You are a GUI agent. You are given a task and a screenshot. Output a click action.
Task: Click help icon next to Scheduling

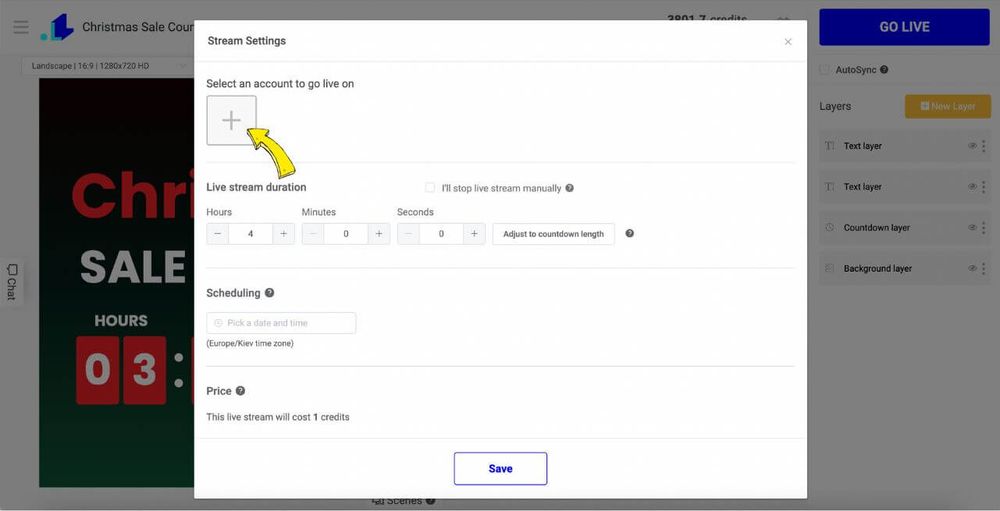point(270,293)
